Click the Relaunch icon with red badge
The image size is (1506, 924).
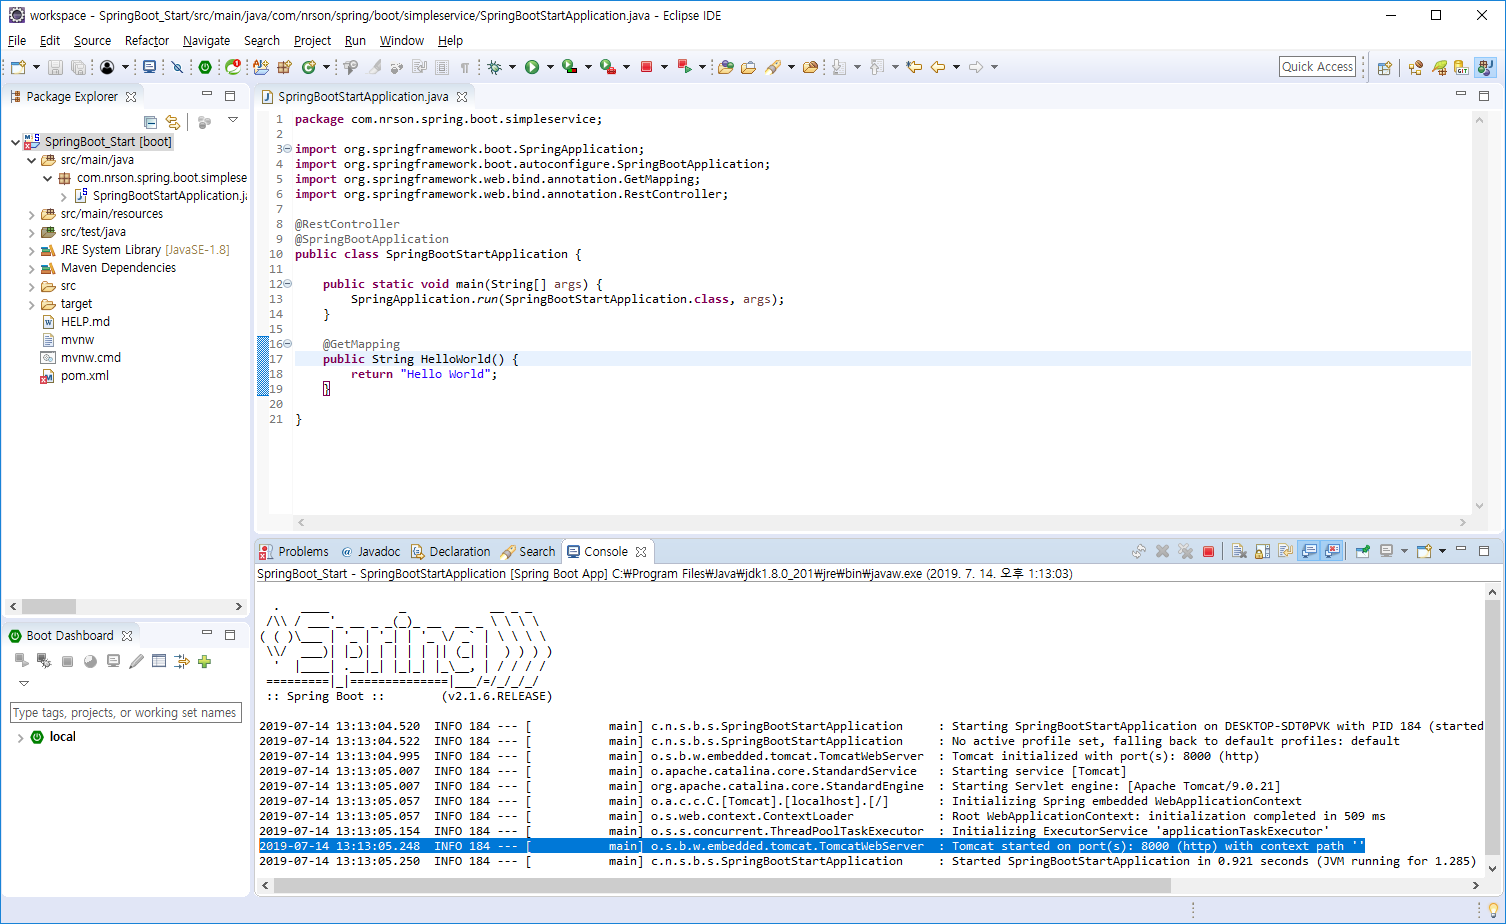click(233, 67)
